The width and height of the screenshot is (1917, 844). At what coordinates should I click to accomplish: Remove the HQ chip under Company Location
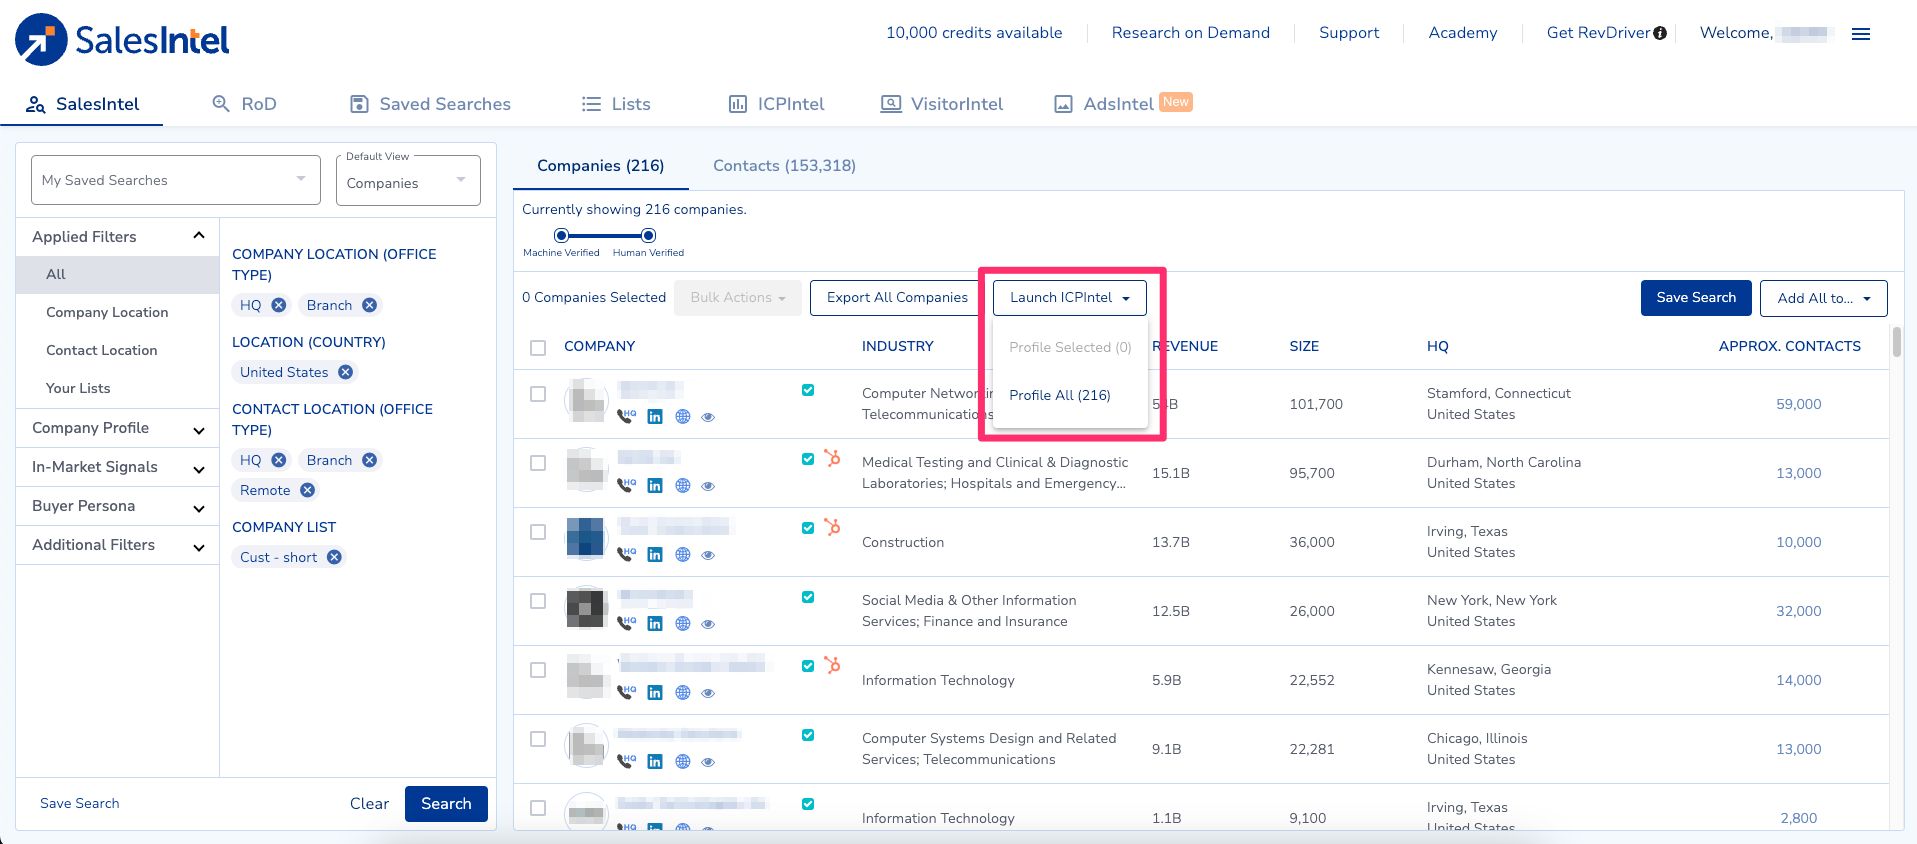click(x=279, y=305)
